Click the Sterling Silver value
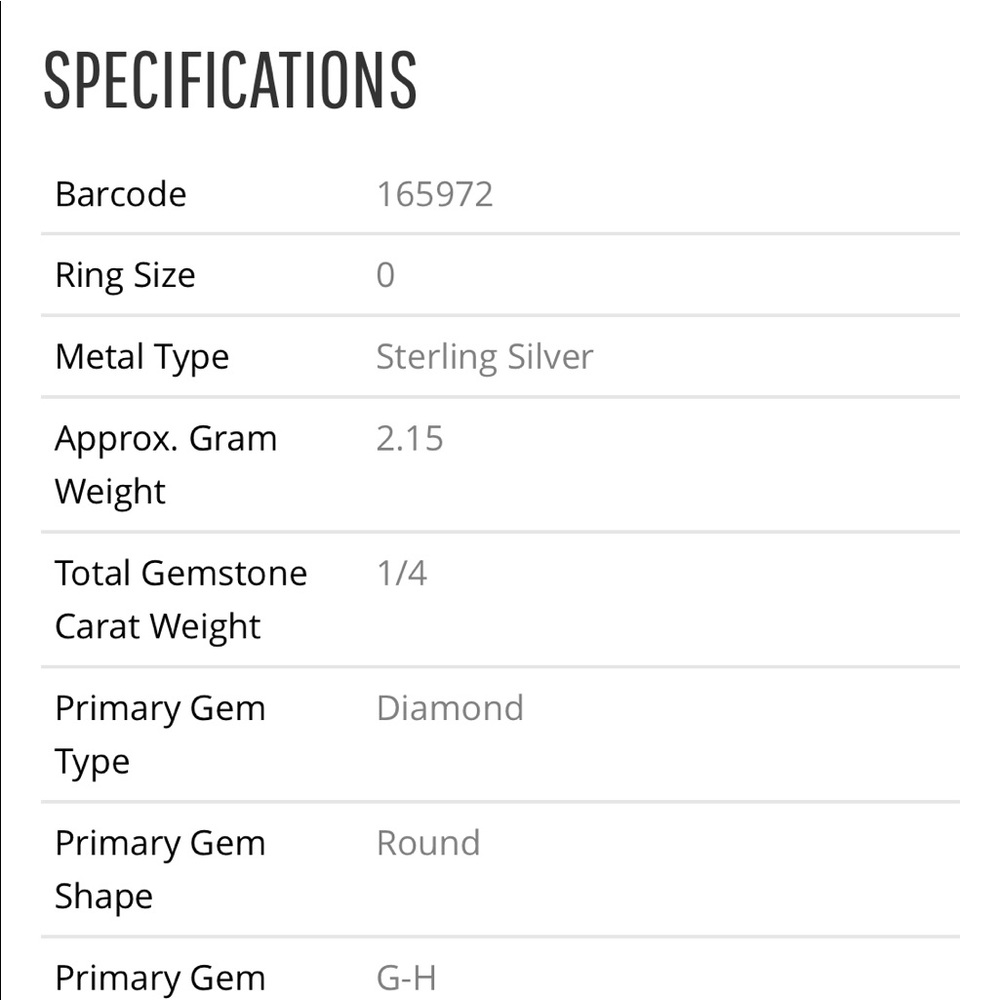The height and width of the screenshot is (1000, 1000). [x=484, y=357]
